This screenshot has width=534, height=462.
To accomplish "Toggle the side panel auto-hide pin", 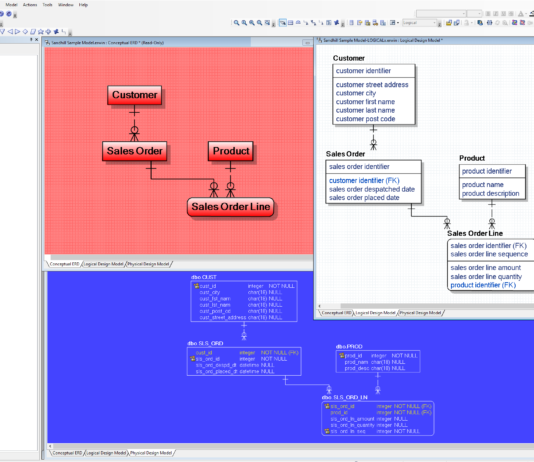I will [31, 39].
